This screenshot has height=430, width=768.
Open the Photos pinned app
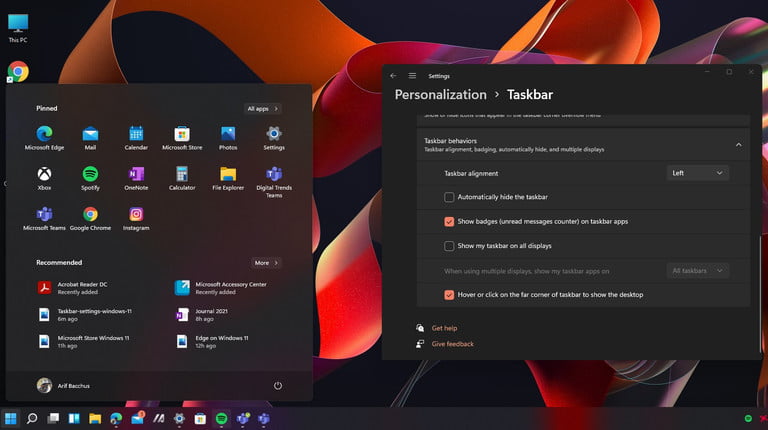[x=228, y=138]
